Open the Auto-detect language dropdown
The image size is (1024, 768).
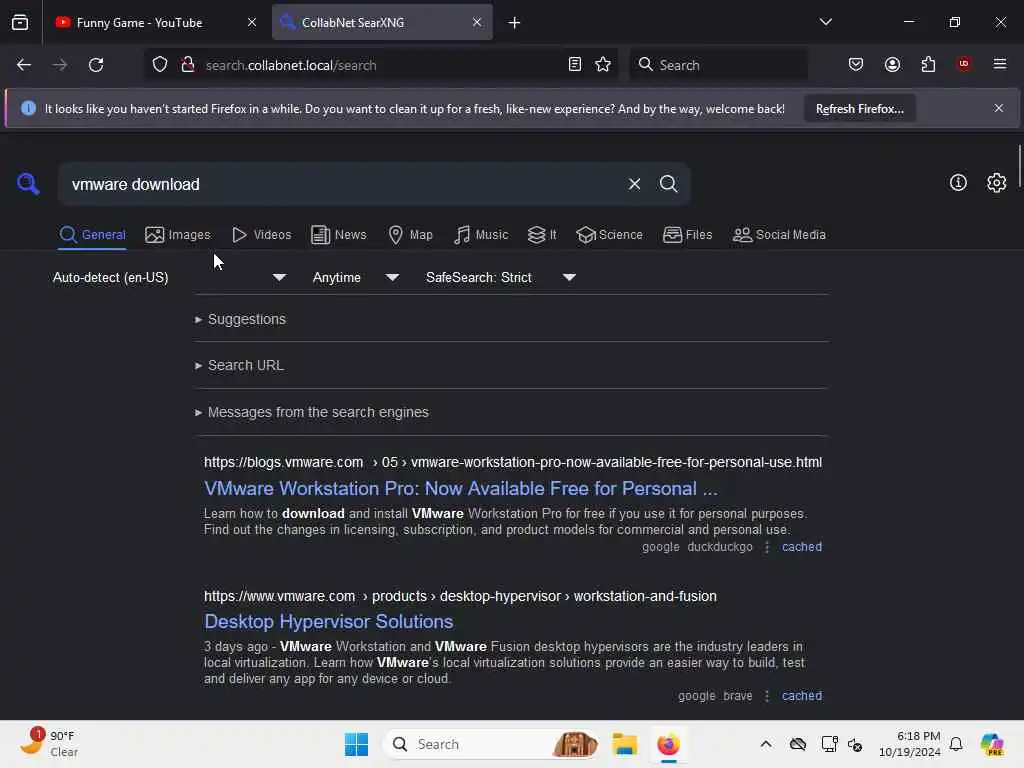(x=170, y=278)
